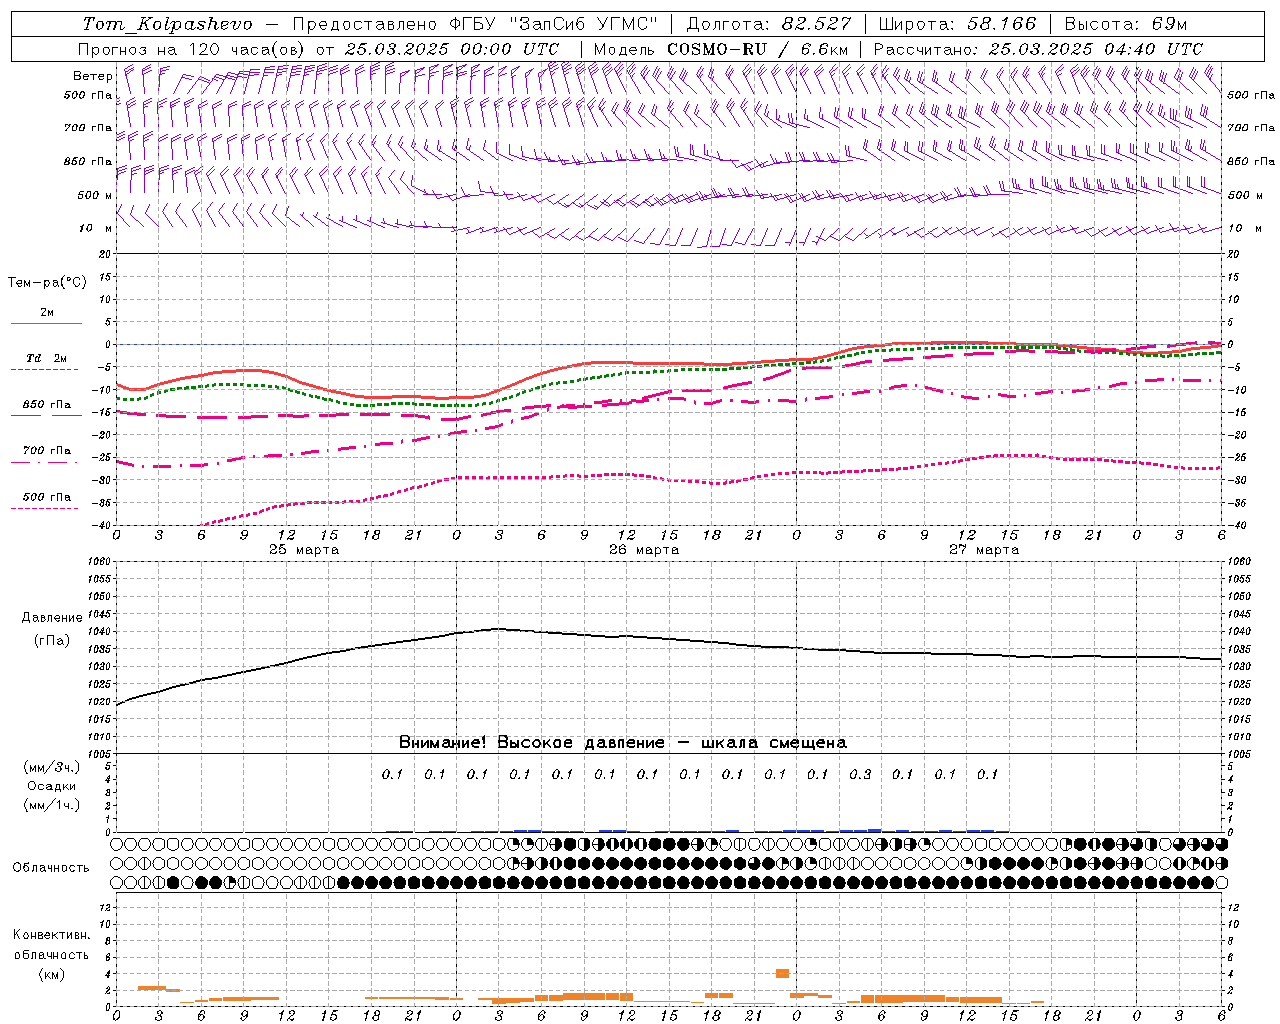This screenshot has height=1024, width=1280.
Task: Click the '27 марта' date label
Action: click(x=984, y=550)
